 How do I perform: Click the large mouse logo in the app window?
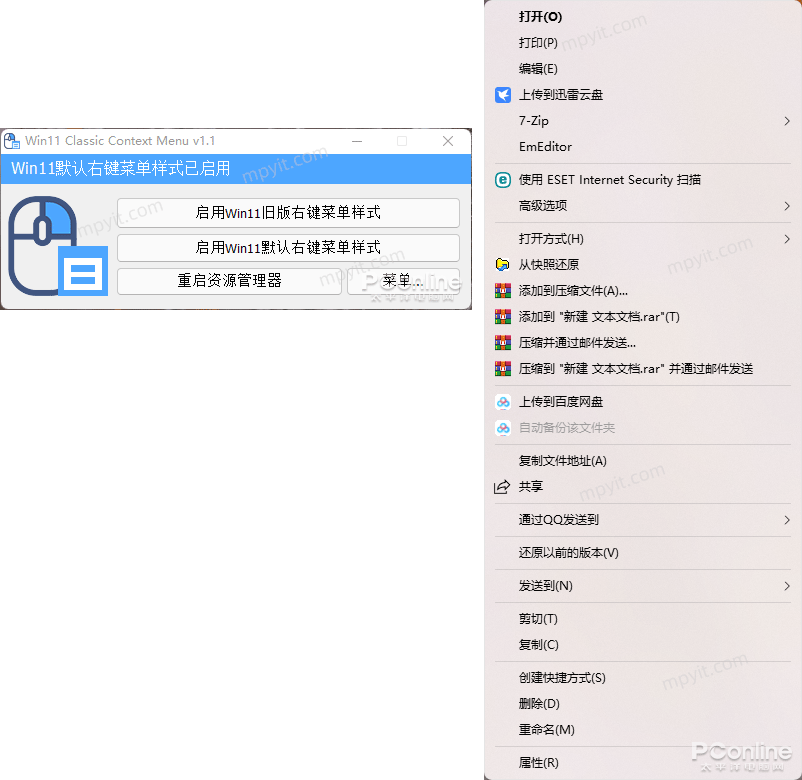[58, 246]
